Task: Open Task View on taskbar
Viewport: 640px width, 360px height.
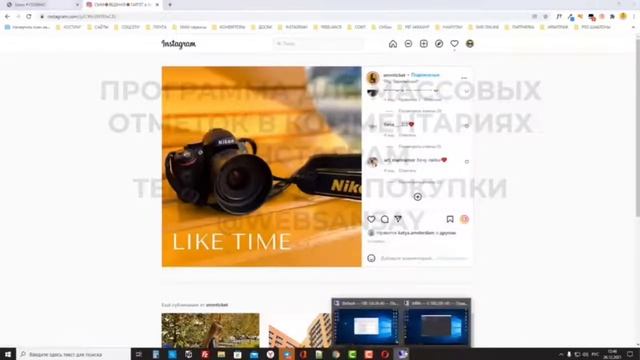Action: tap(138, 354)
